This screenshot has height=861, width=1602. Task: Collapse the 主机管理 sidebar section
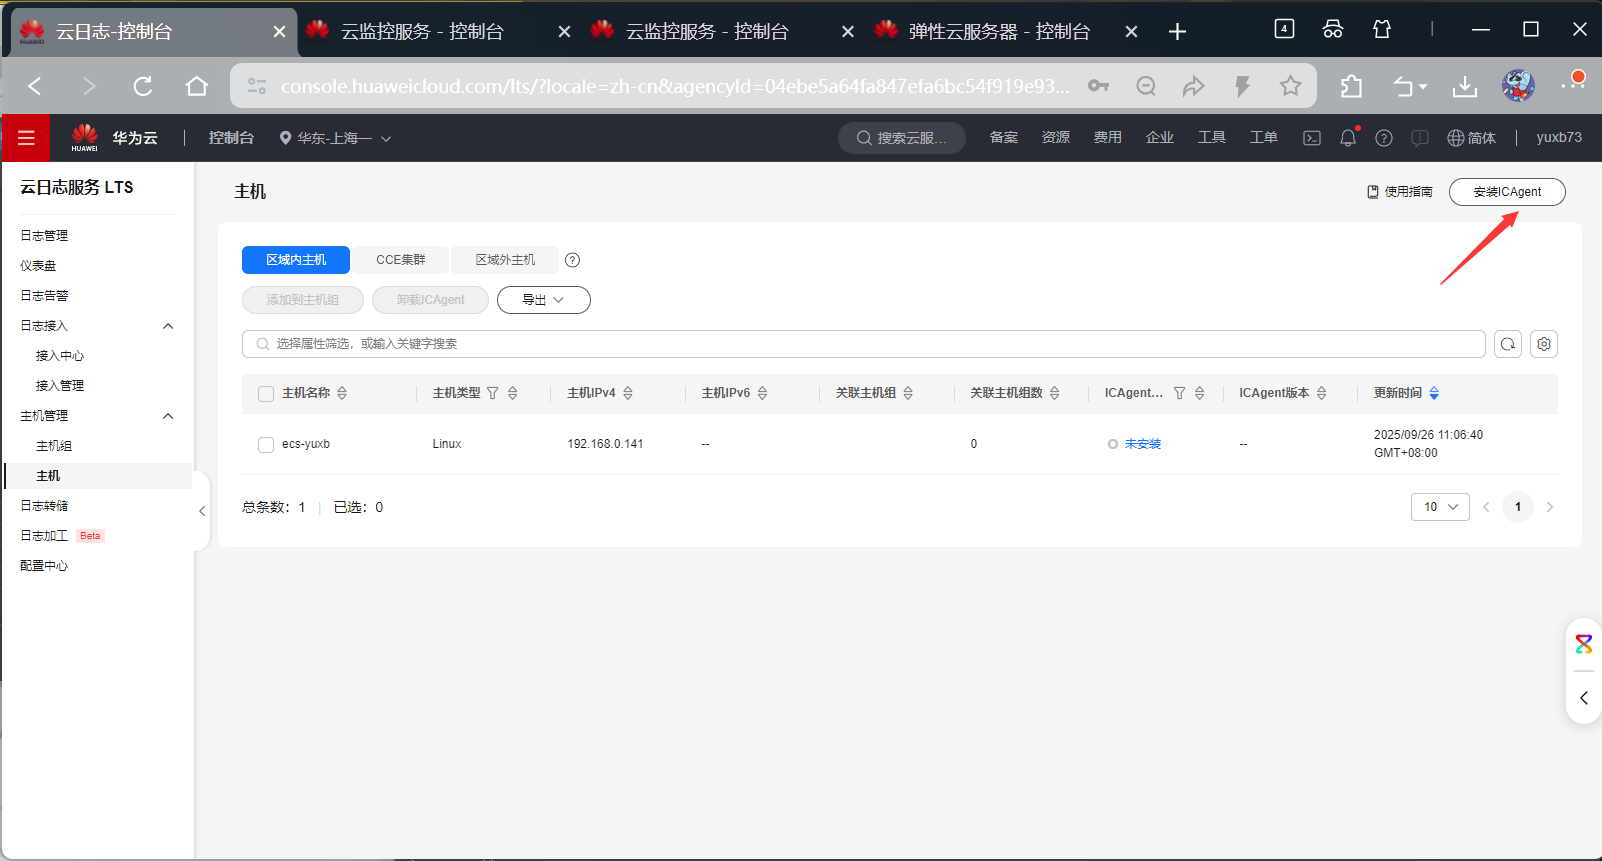click(x=168, y=416)
